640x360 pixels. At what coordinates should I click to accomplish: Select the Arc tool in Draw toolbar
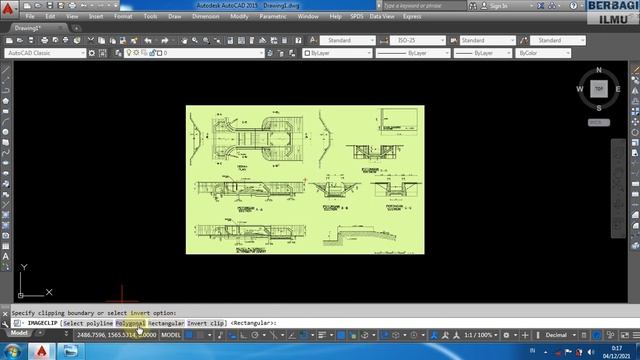pyautogui.click(x=6, y=122)
